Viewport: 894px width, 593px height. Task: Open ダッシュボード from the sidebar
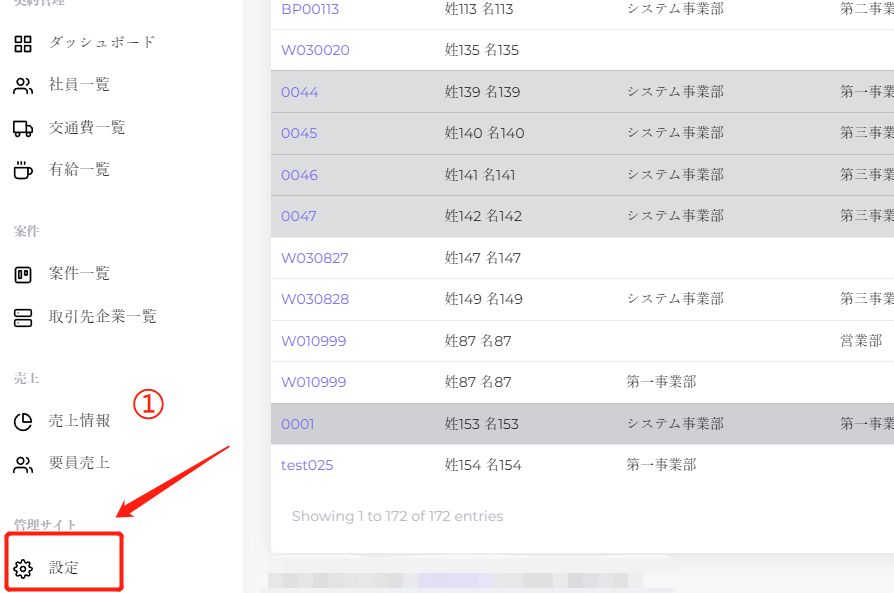[x=102, y=43]
